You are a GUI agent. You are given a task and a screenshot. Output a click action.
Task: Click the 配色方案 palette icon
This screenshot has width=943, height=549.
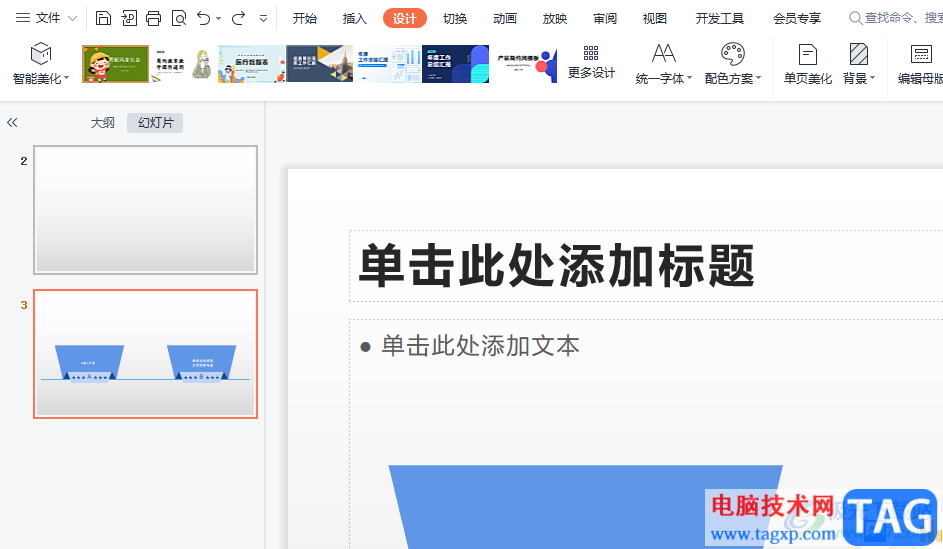coord(733,54)
